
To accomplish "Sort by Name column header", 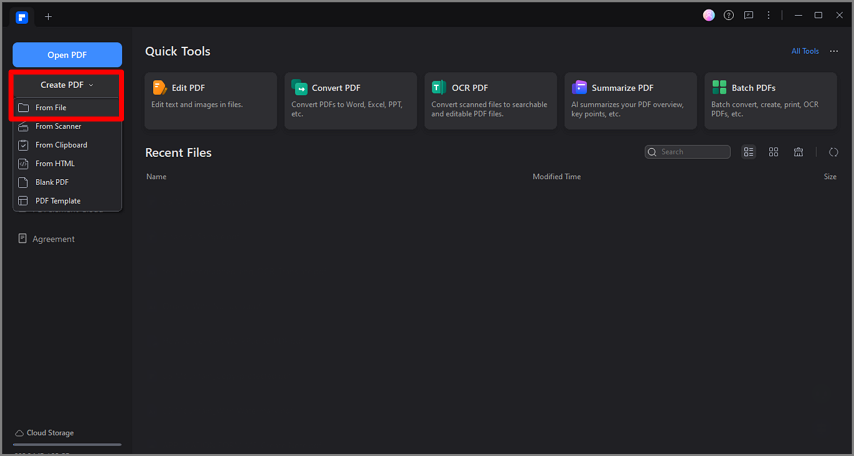I will (x=156, y=177).
